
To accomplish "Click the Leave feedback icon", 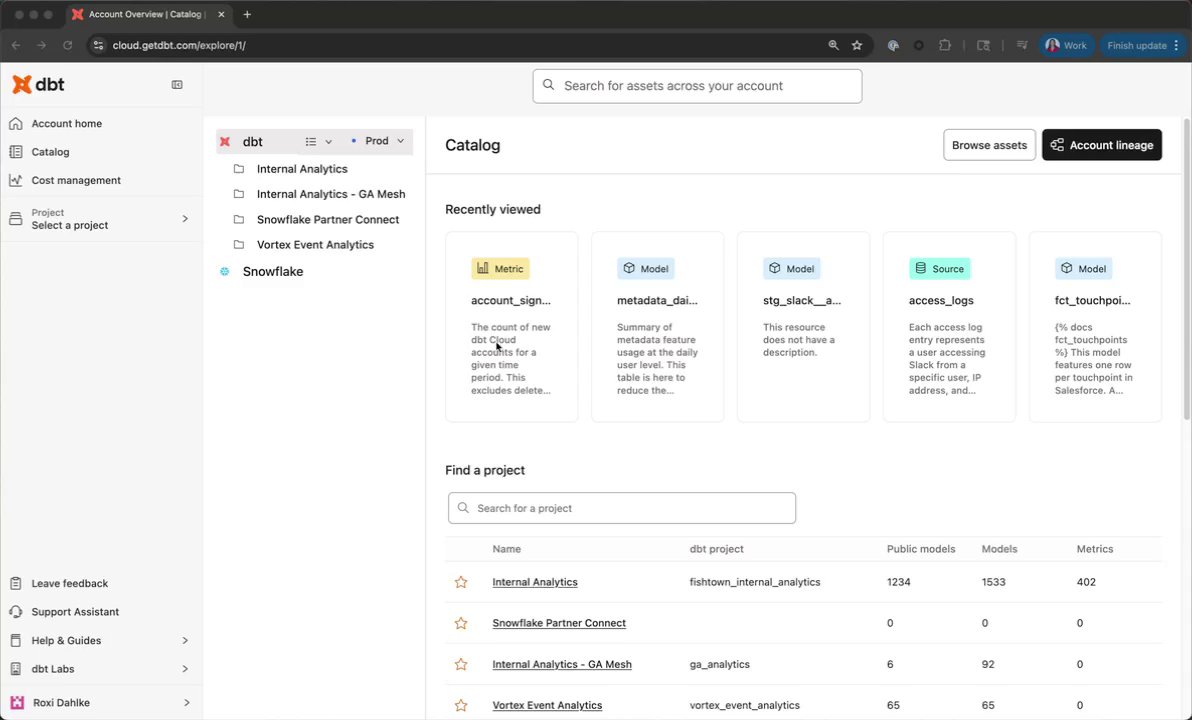I will 16,583.
